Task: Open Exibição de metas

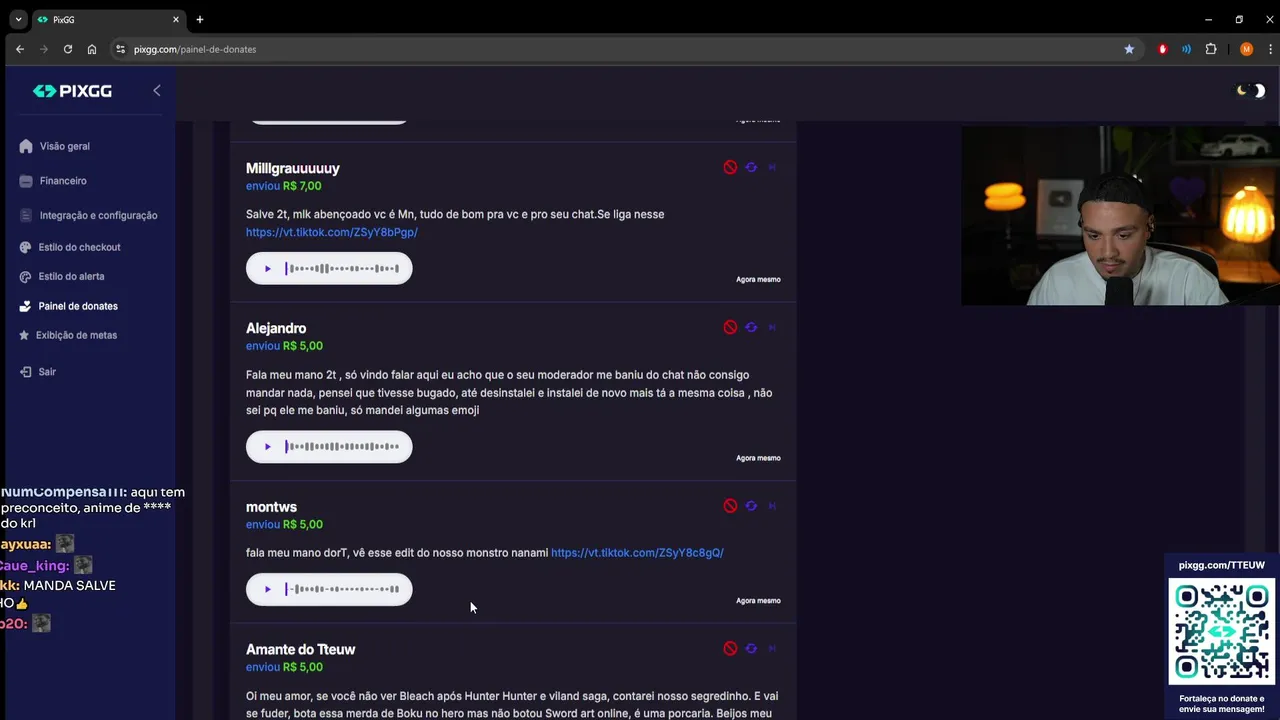Action: click(x=76, y=335)
